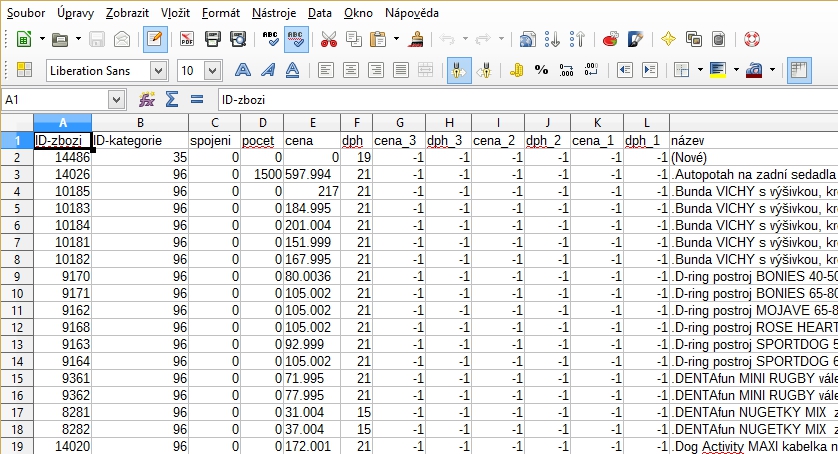Viewport: 838px width, 454px height.
Task: Expand the font size dropdown showing 10
Action: (212, 71)
